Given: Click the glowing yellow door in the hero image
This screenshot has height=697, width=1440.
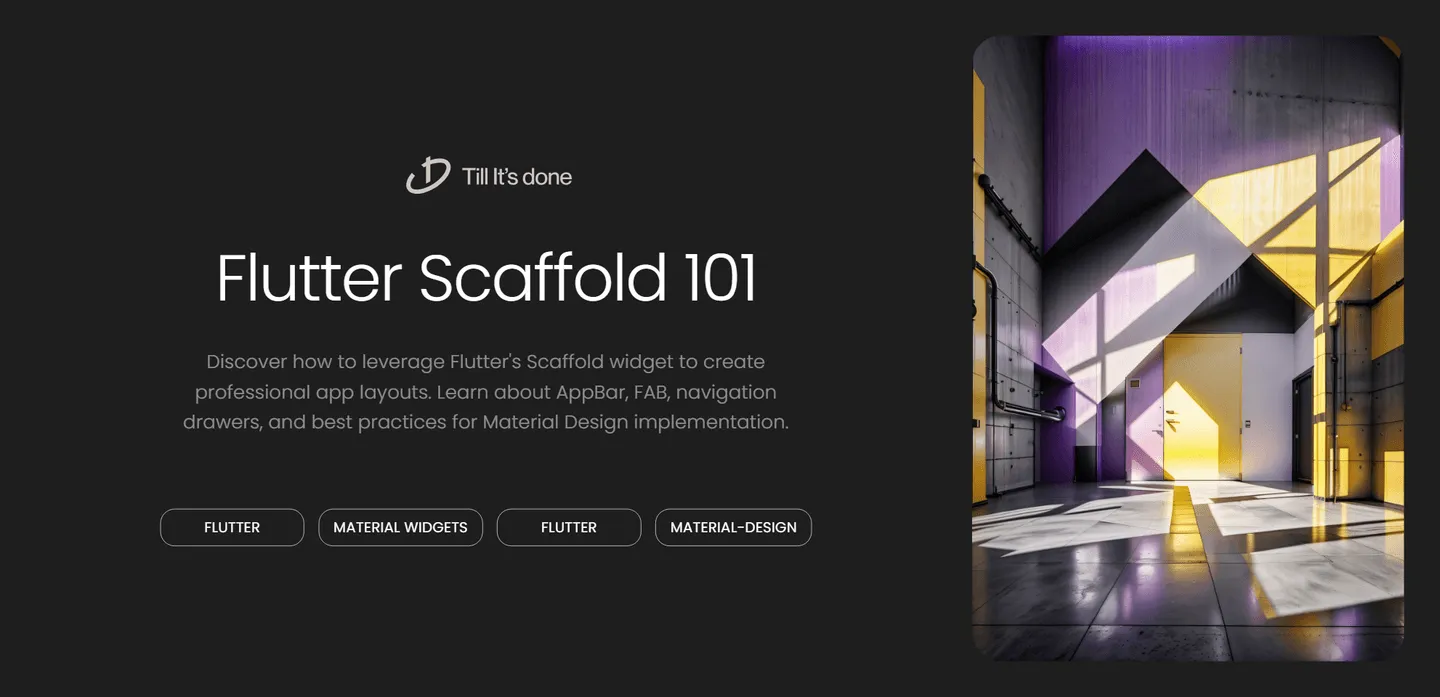Looking at the screenshot, I should coord(1200,420).
